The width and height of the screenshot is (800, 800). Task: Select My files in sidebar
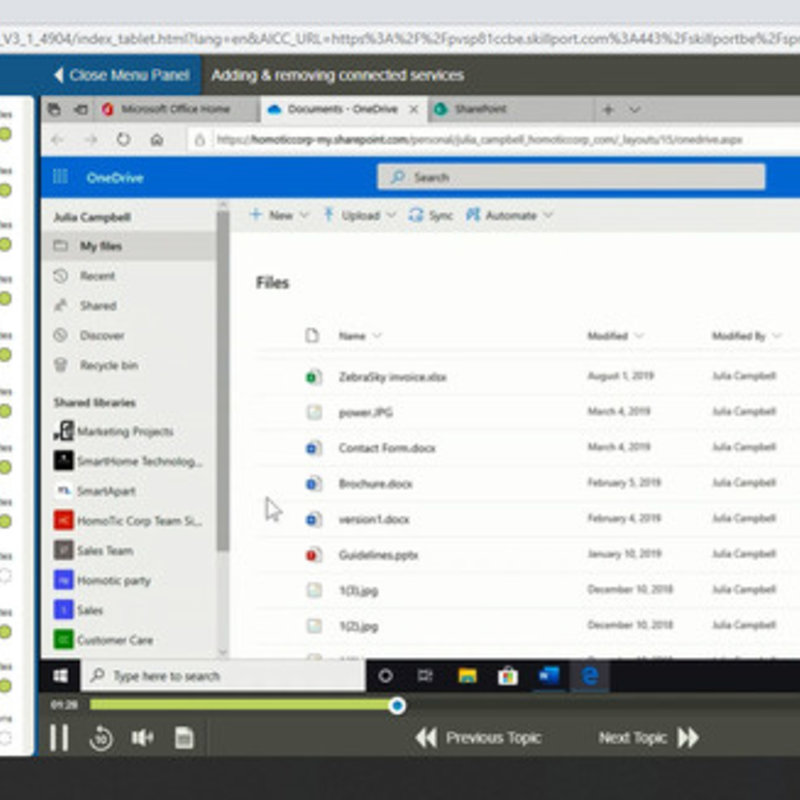[x=129, y=246]
